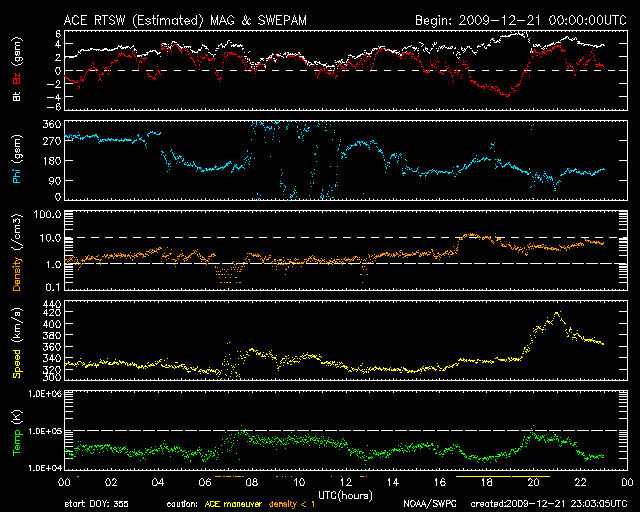Select the red 'Bz' axis label

pyautogui.click(x=17, y=79)
